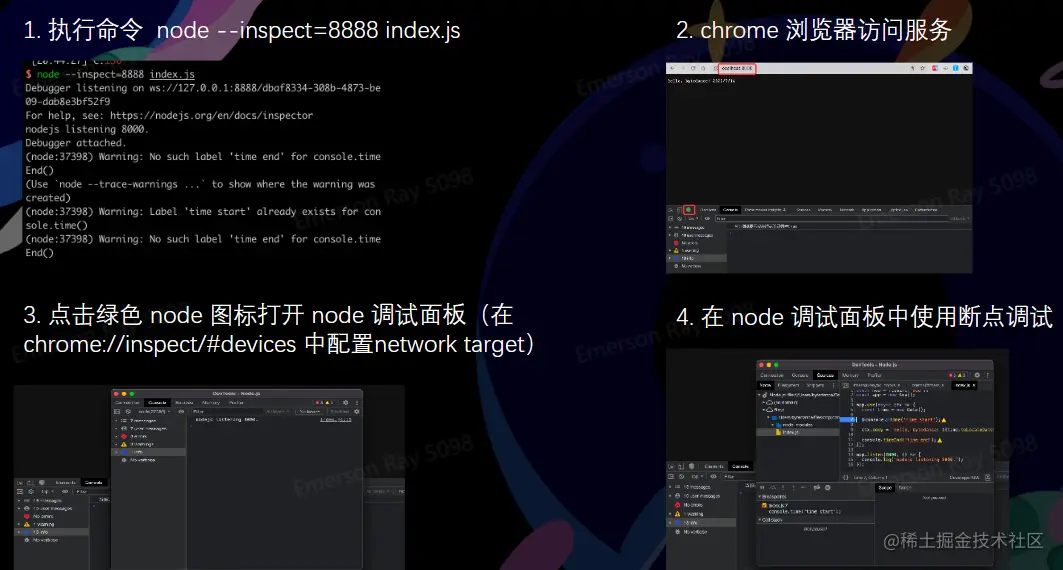Screen dimensions: 1063x570
Task: Open Scope tab in step 4 debugger pane
Action: pyautogui.click(x=885, y=488)
